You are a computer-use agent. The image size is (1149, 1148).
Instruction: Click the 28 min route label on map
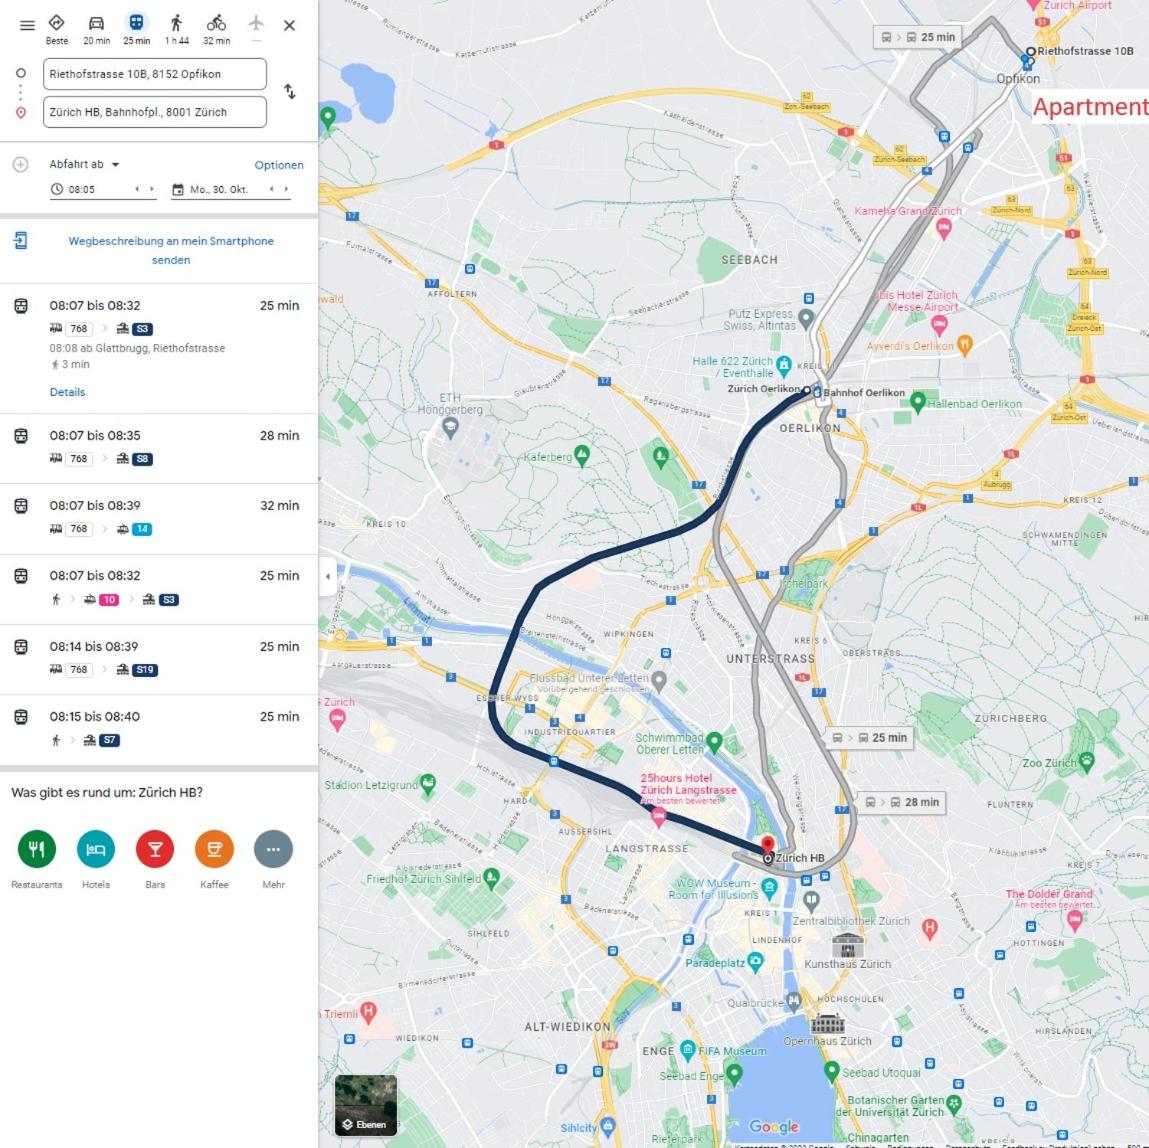tap(904, 803)
